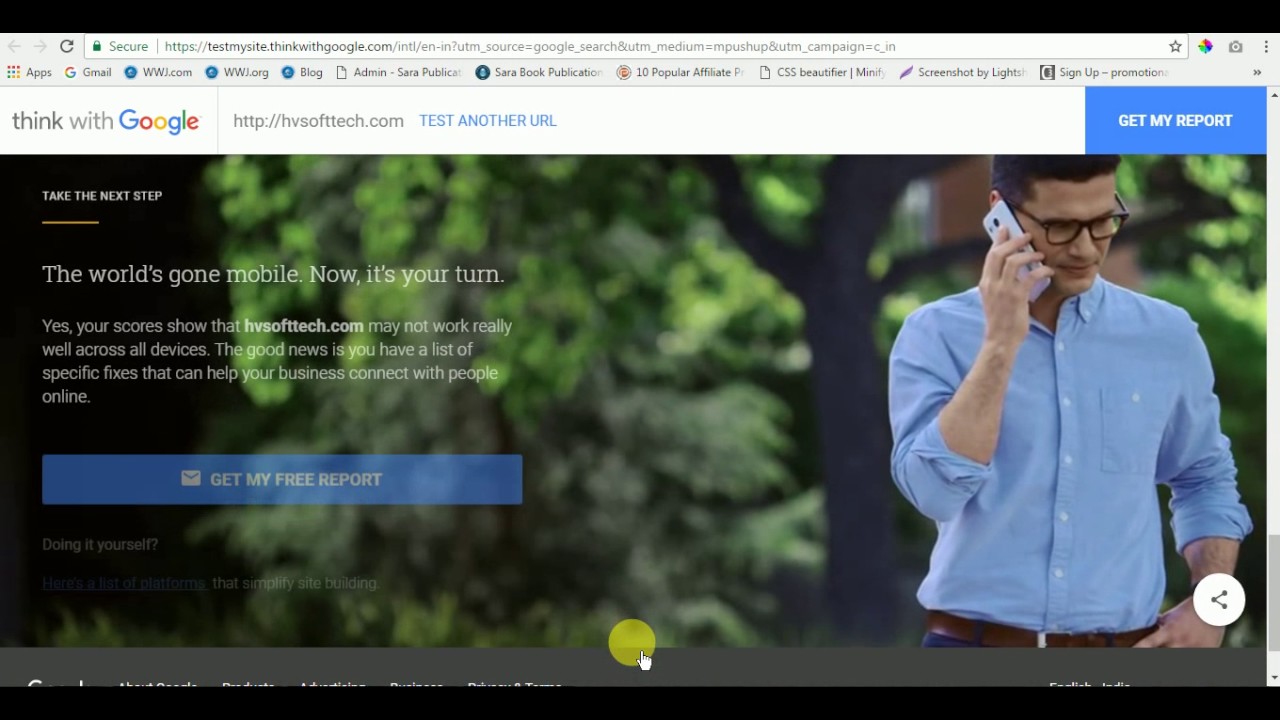Image resolution: width=1280 pixels, height=720 pixels.
Task: Open the CSS beautifier bookmark
Action: [x=822, y=72]
